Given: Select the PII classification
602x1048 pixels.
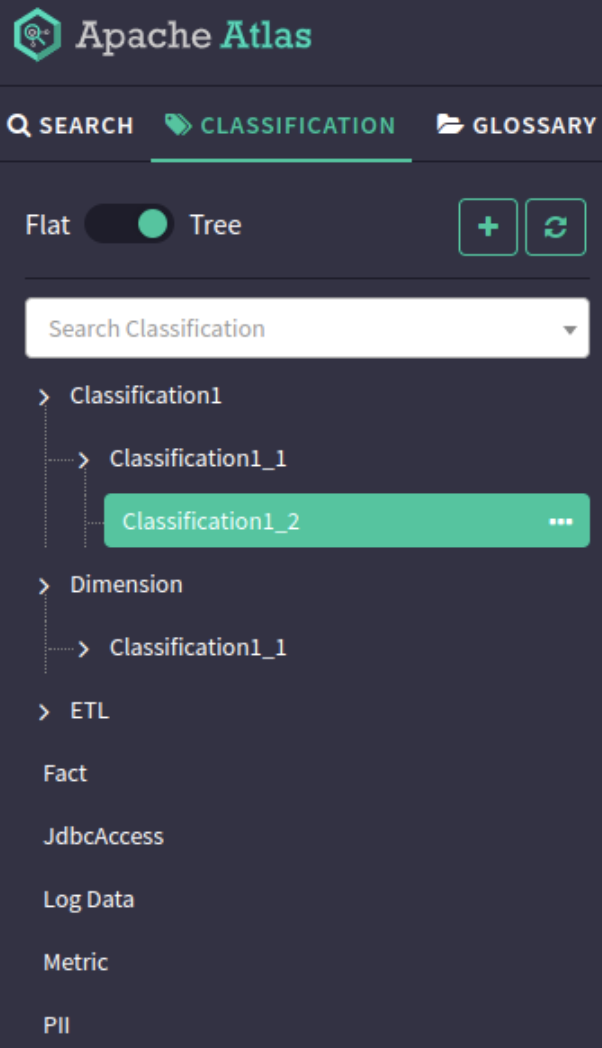Looking at the screenshot, I should click(x=57, y=1025).
